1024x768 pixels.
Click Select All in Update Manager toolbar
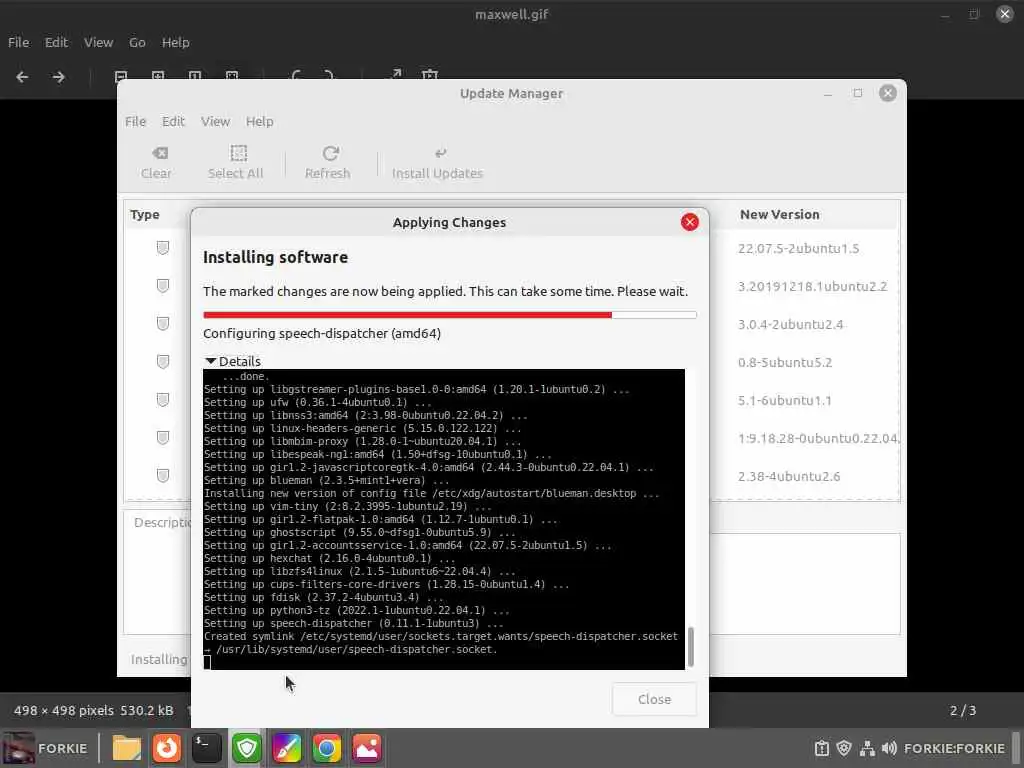[236, 163]
